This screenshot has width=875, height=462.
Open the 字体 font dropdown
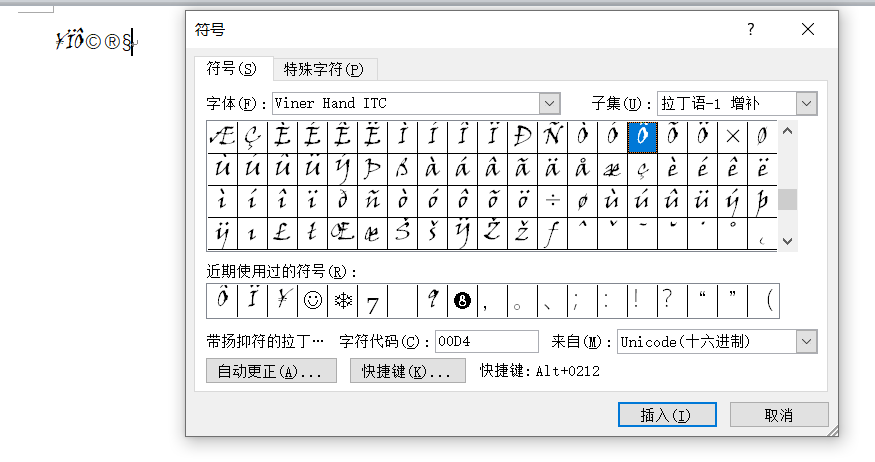[549, 103]
